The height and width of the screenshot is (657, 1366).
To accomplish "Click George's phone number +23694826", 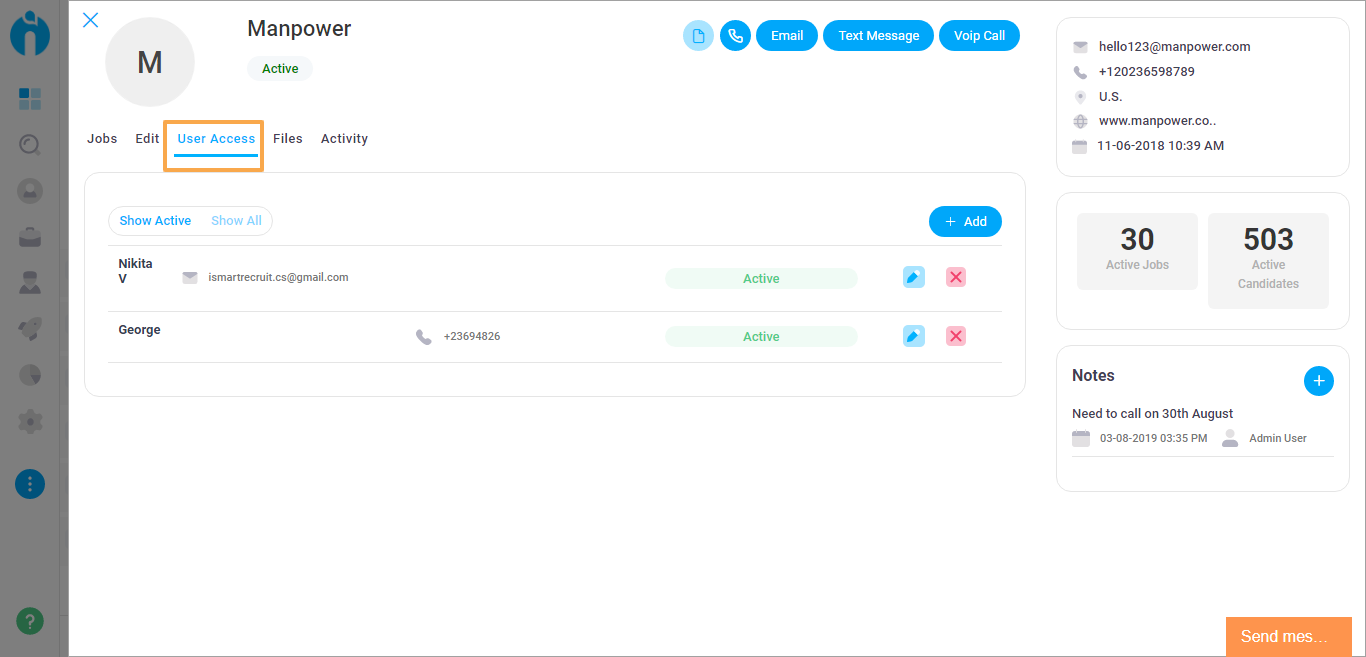I will [x=472, y=337].
